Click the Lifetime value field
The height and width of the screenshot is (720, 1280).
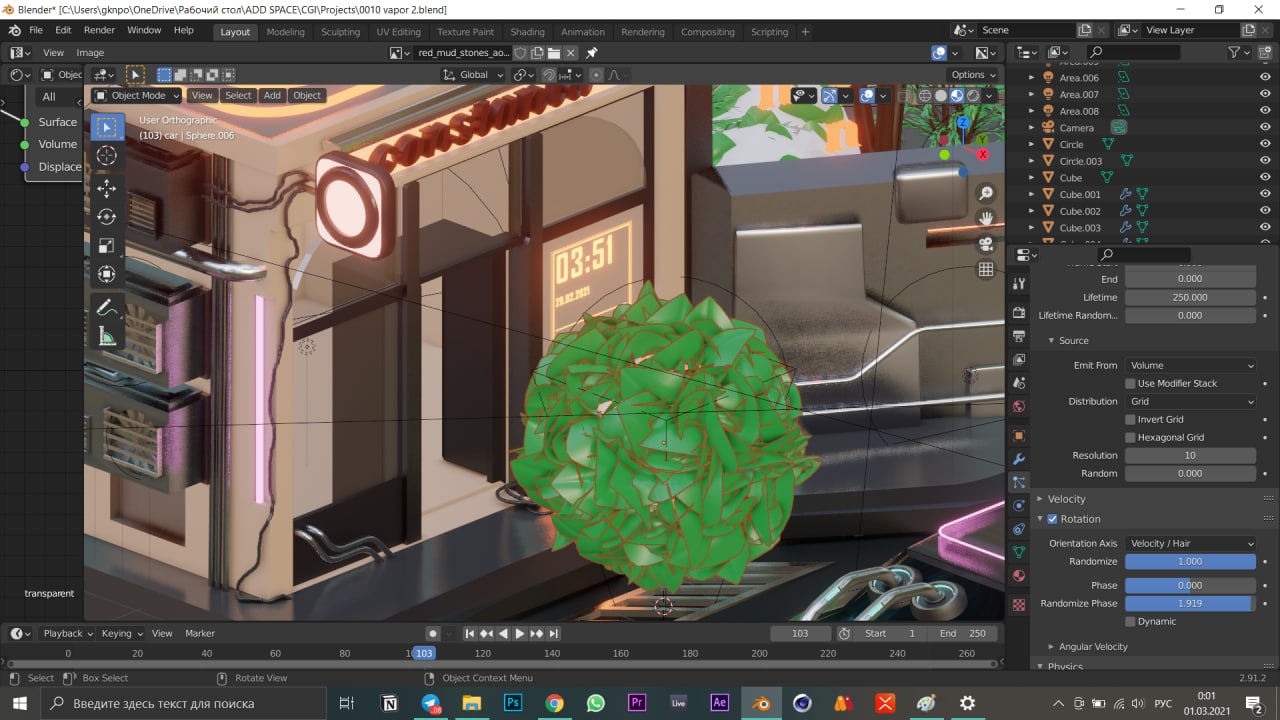point(1190,297)
